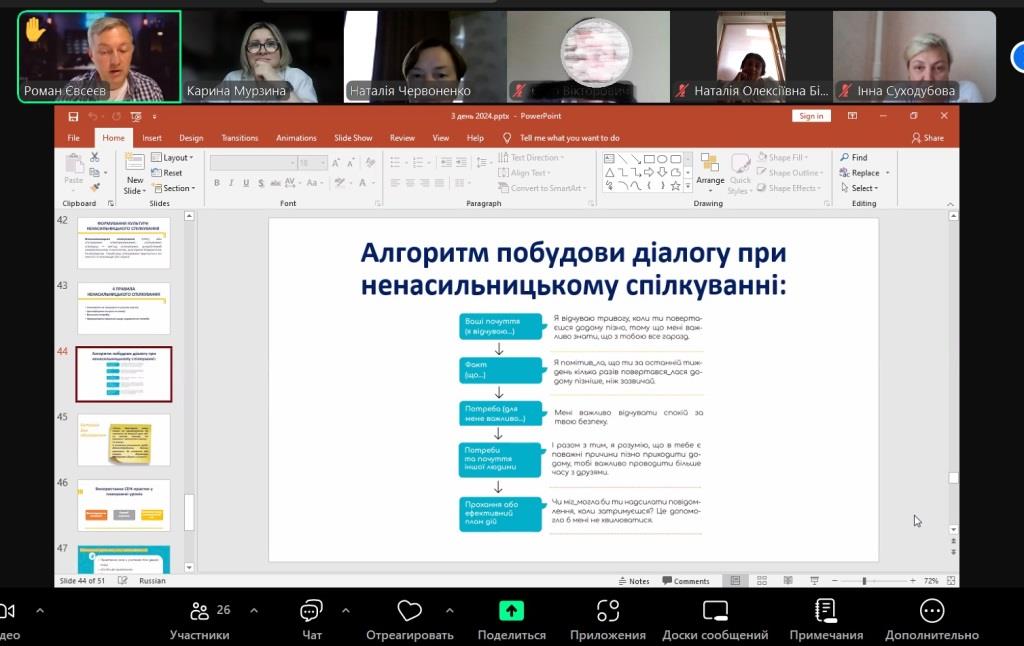Click the Arrange button
The image size is (1024, 646).
tap(710, 172)
